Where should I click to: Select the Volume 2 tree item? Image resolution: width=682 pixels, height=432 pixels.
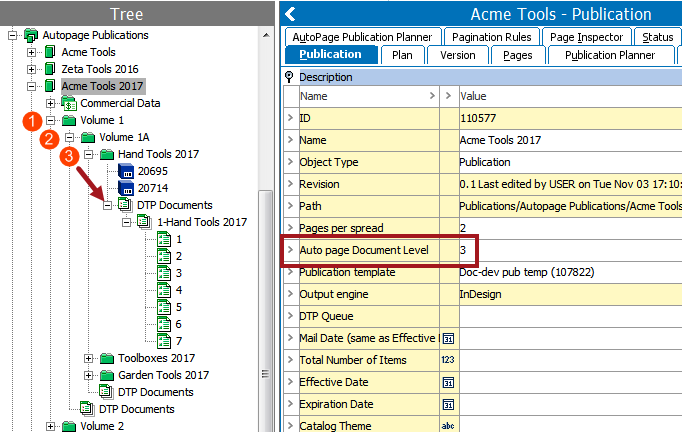click(102, 426)
